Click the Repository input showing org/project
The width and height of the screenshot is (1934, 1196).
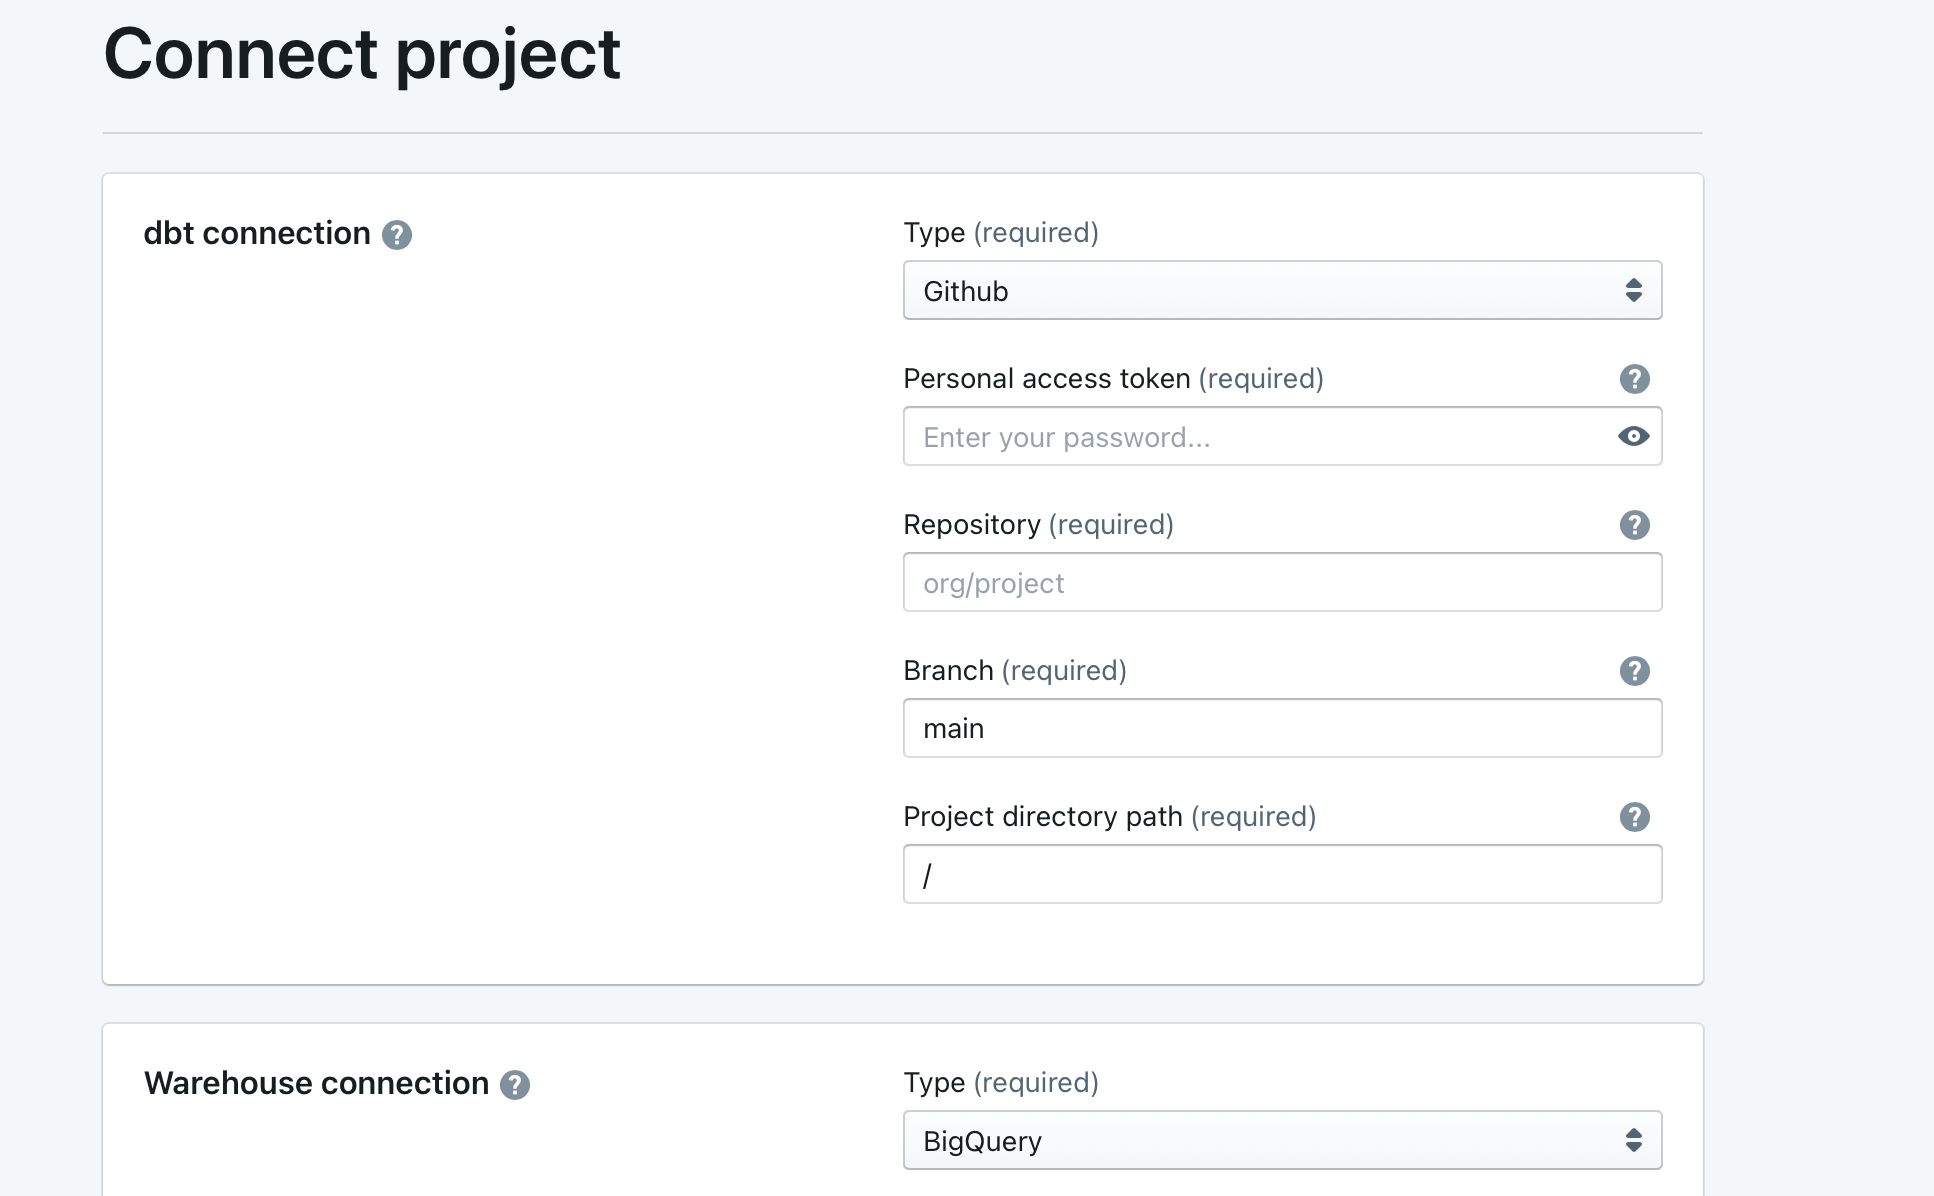click(1283, 582)
